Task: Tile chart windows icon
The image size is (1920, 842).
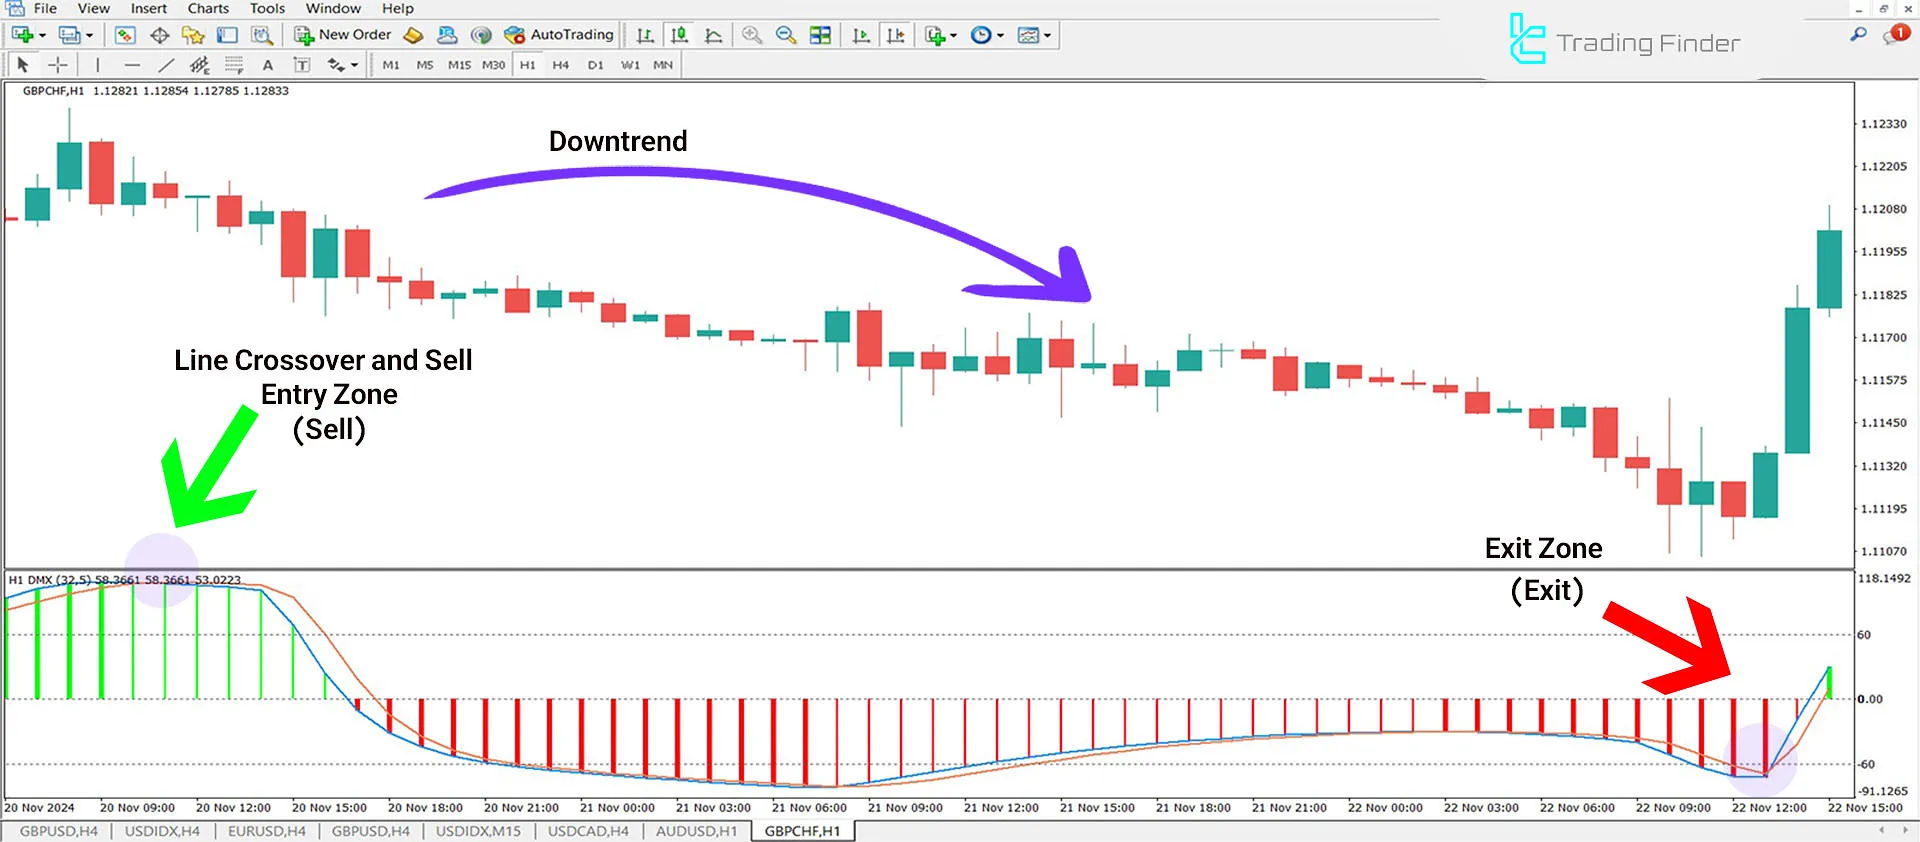Action: tap(820, 35)
